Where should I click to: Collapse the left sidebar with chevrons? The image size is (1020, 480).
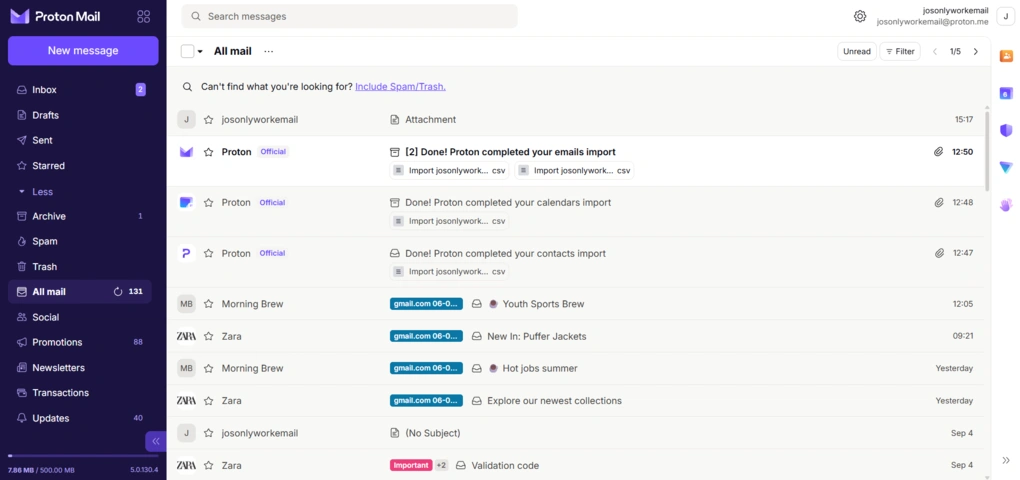pos(155,441)
